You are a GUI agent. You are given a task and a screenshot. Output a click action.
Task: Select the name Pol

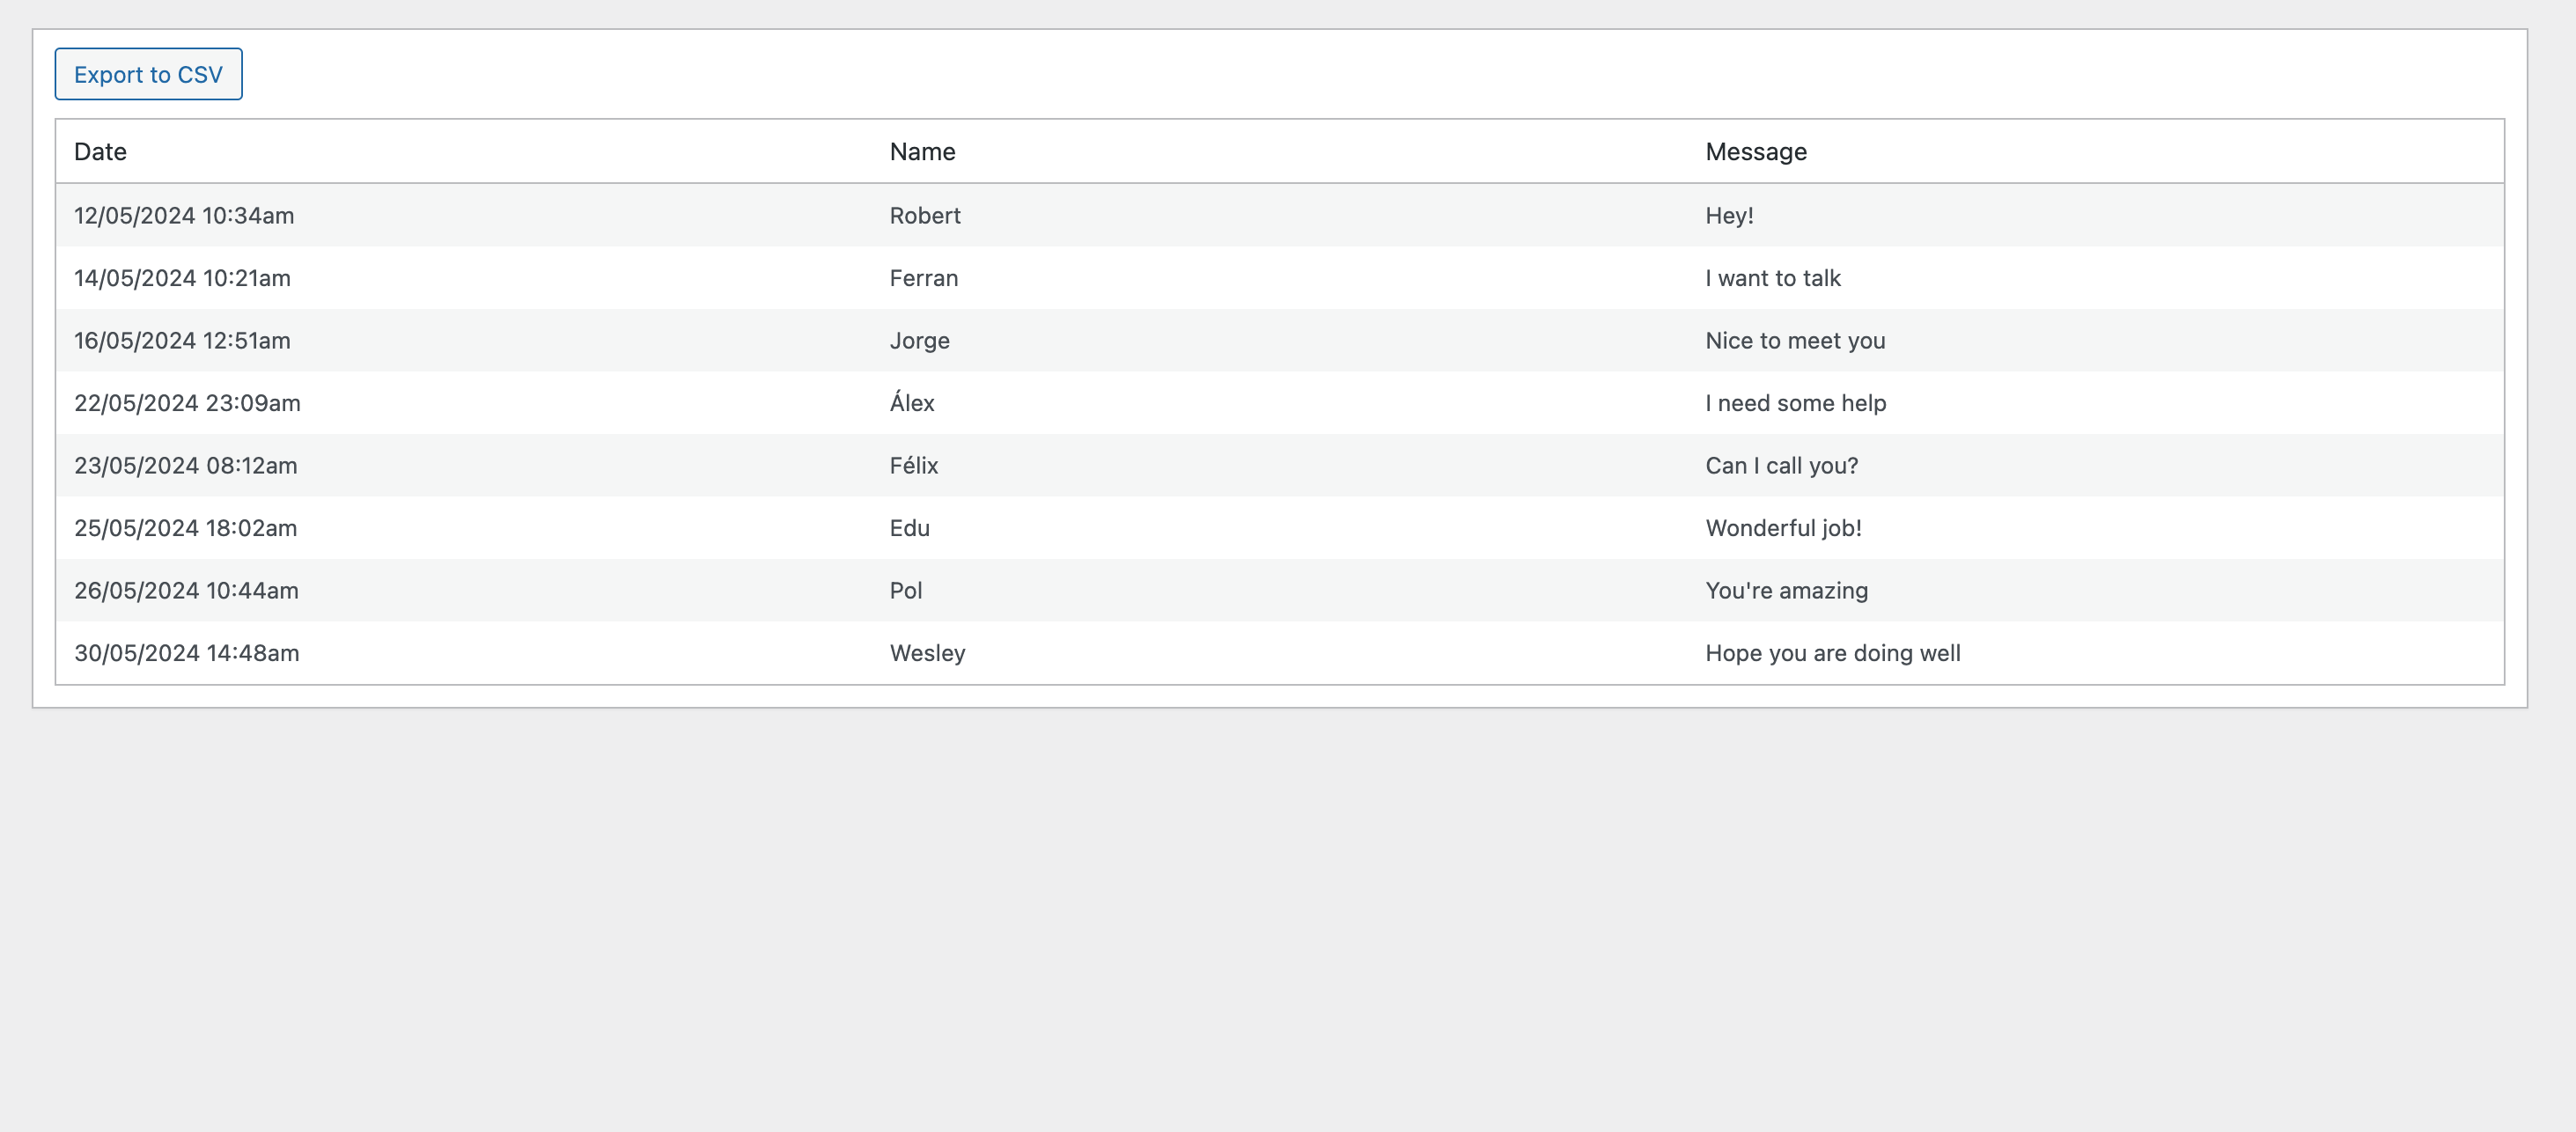coord(906,591)
